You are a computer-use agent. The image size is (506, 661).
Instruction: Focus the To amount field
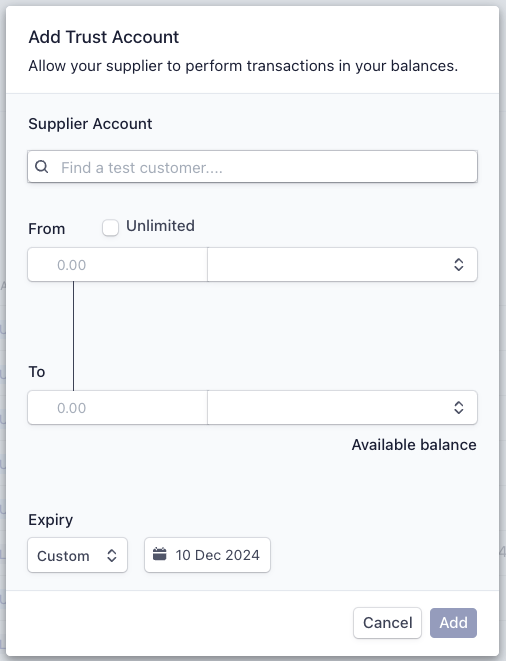pyautogui.click(x=118, y=407)
